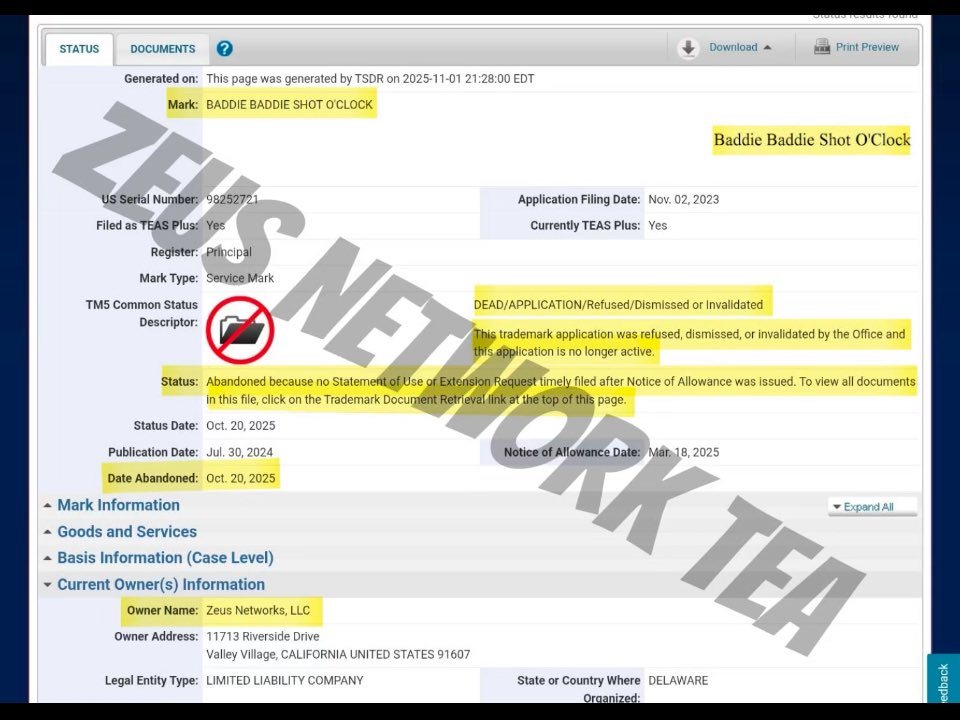Click the circular download arrow icon
Screen dimensions: 960x720
(x=688, y=47)
